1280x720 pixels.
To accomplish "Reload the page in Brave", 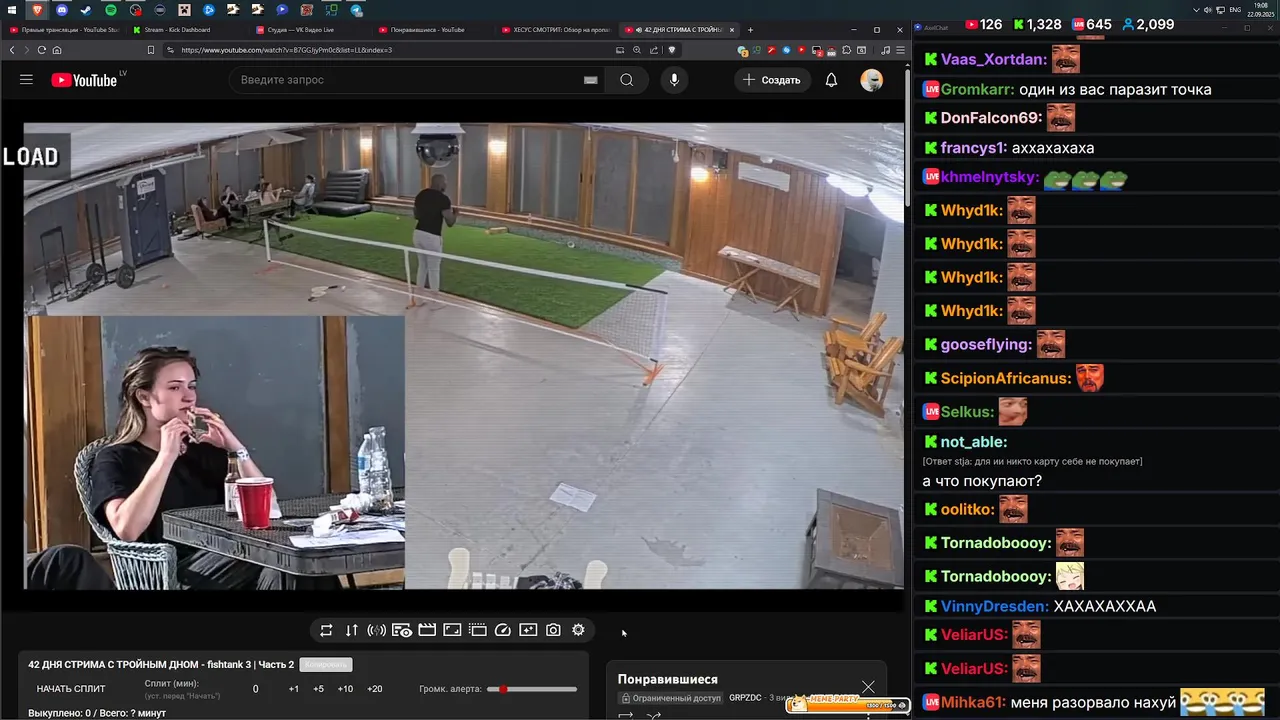I will click(x=41, y=50).
